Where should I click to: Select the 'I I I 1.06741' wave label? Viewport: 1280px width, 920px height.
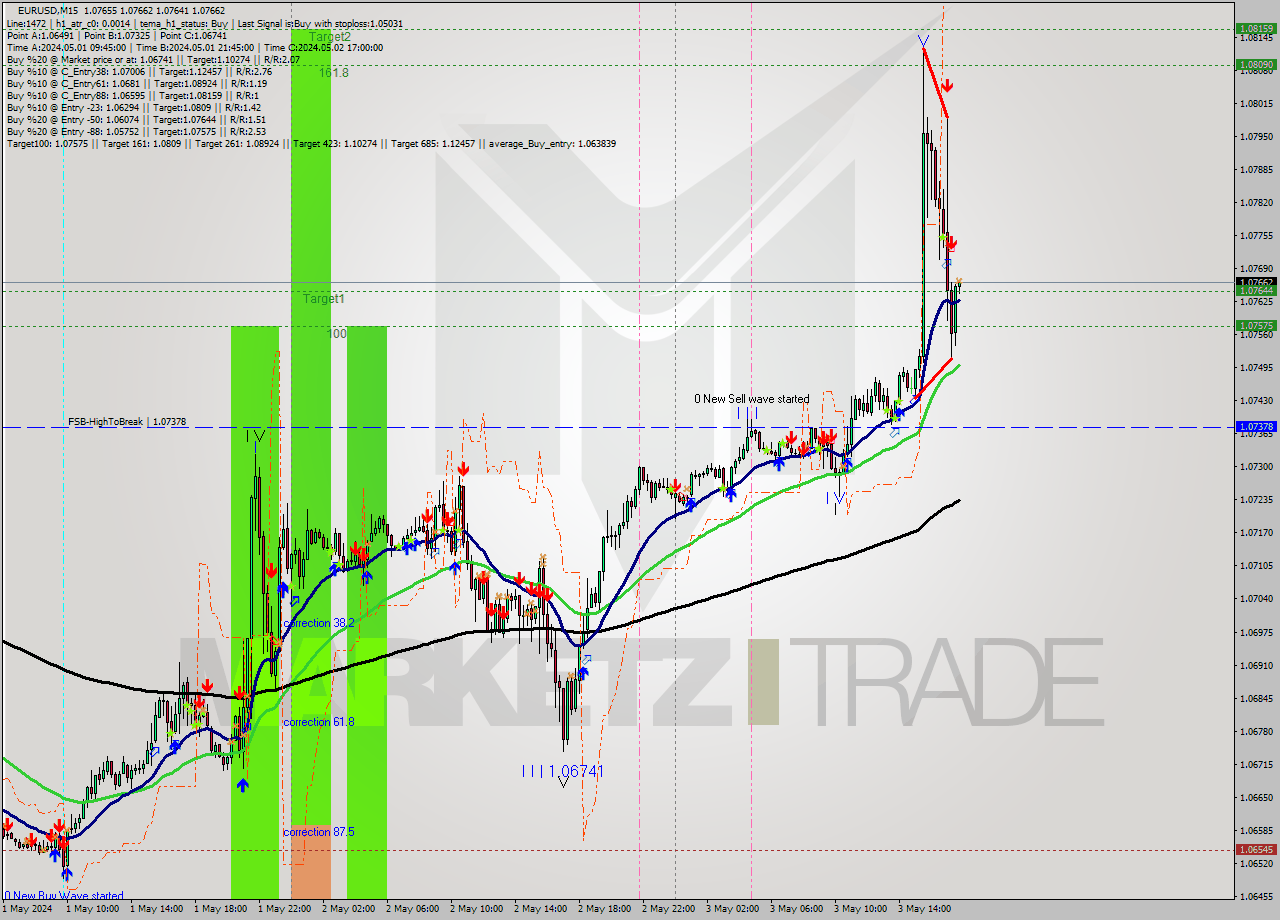tap(563, 771)
